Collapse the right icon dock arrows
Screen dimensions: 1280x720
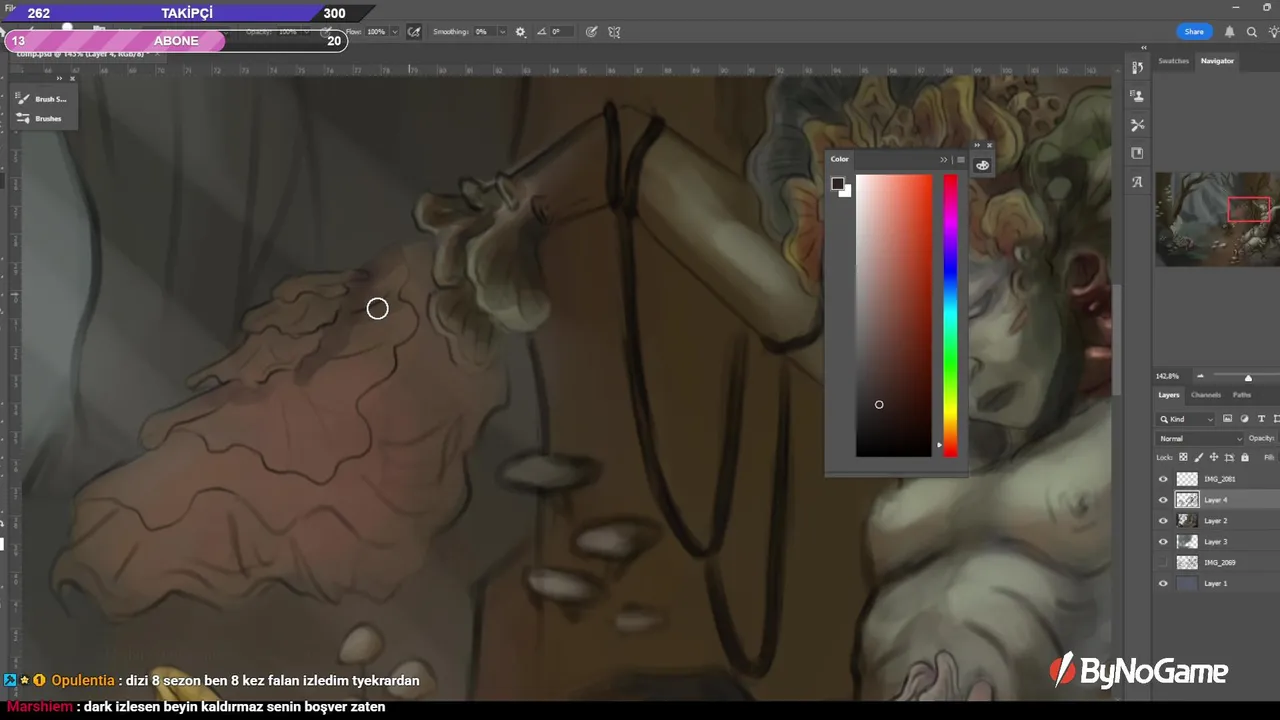point(1144,48)
